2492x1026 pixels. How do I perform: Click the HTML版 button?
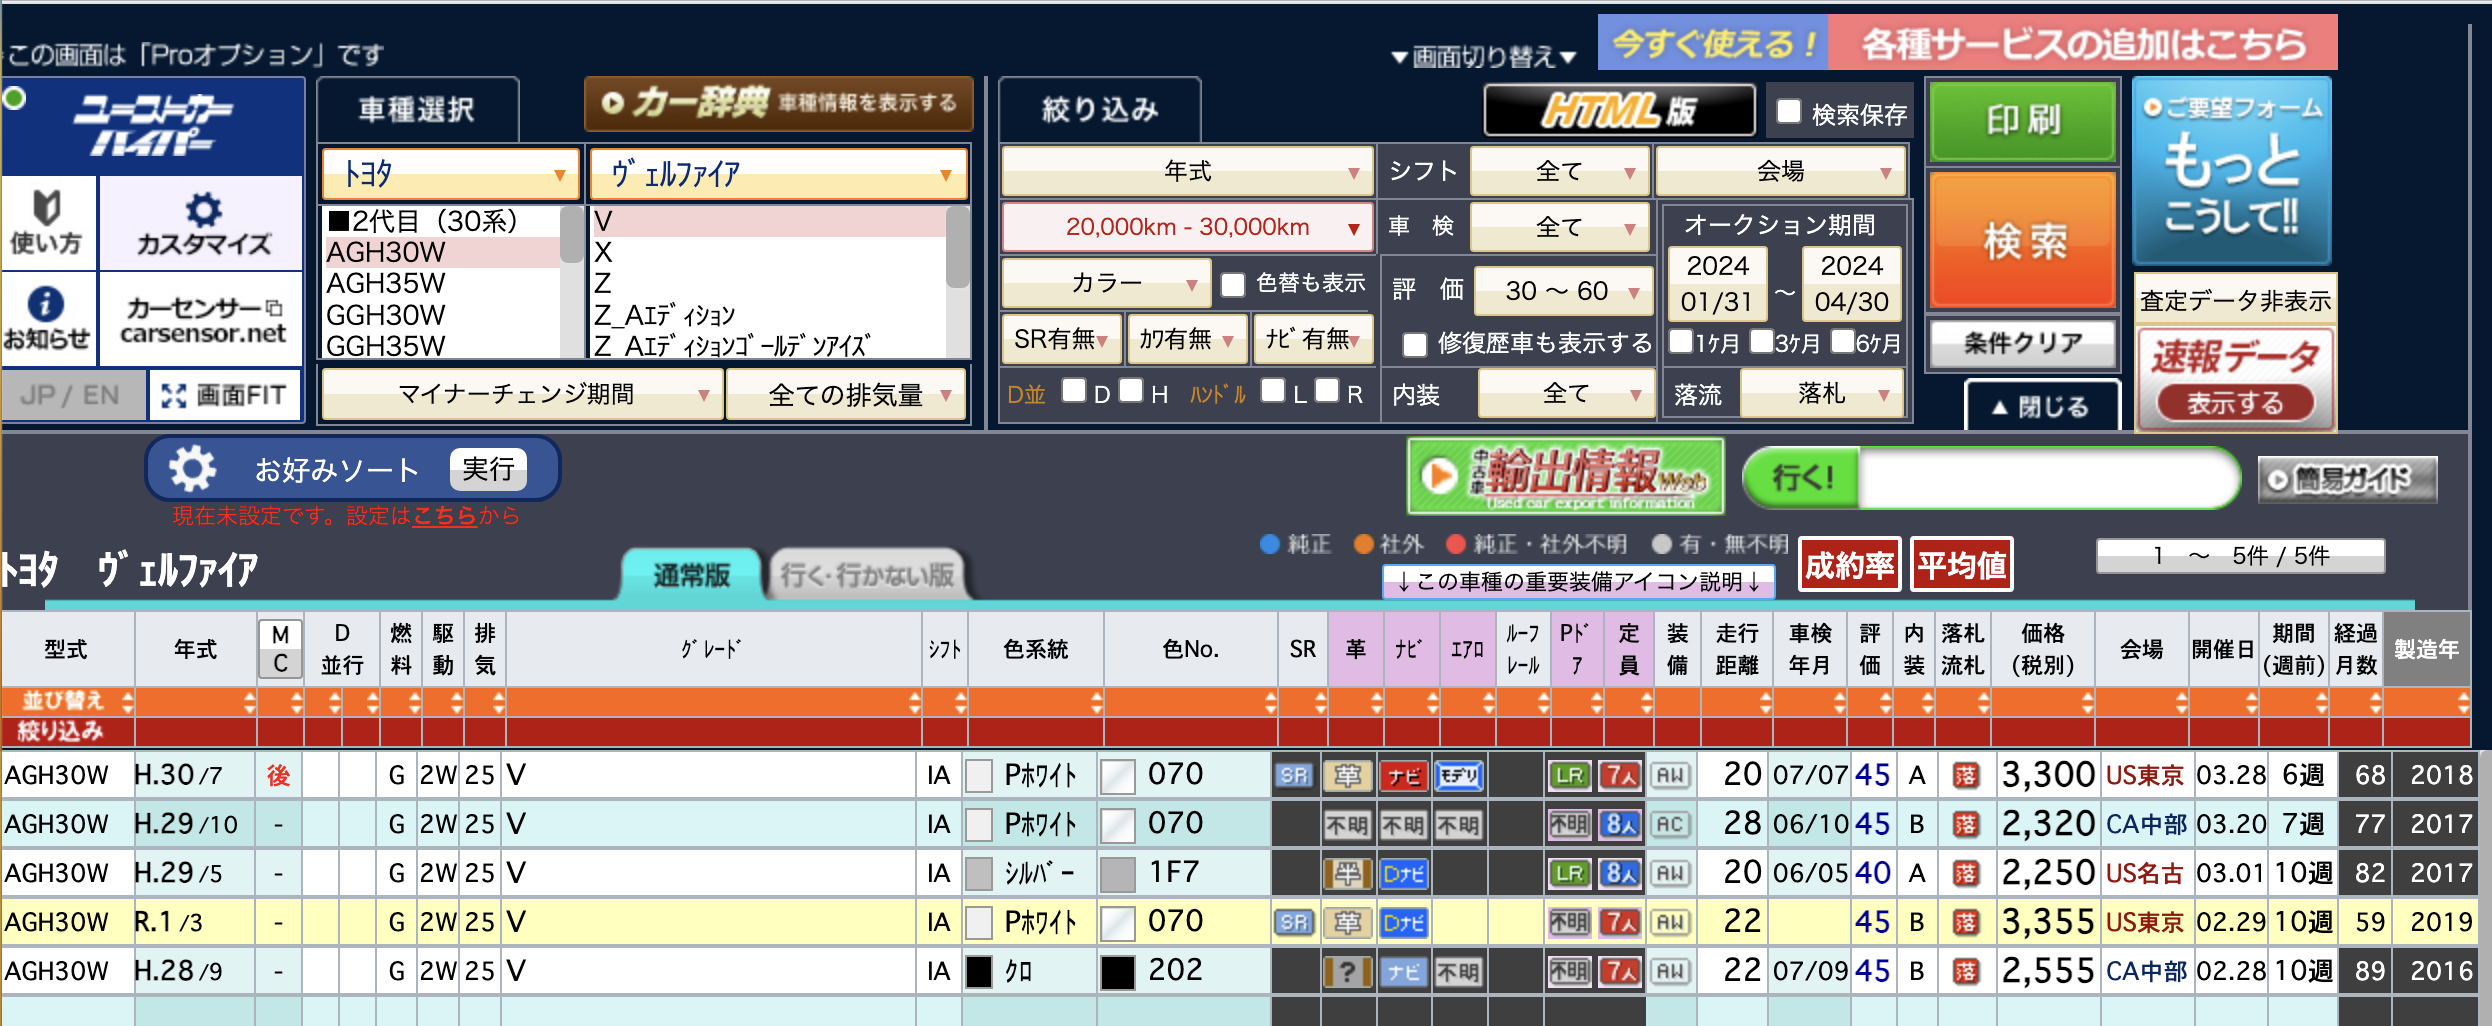pyautogui.click(x=1619, y=110)
